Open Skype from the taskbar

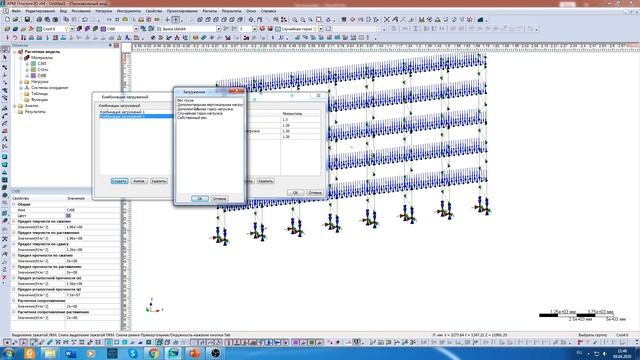pyautogui.click(x=133, y=353)
